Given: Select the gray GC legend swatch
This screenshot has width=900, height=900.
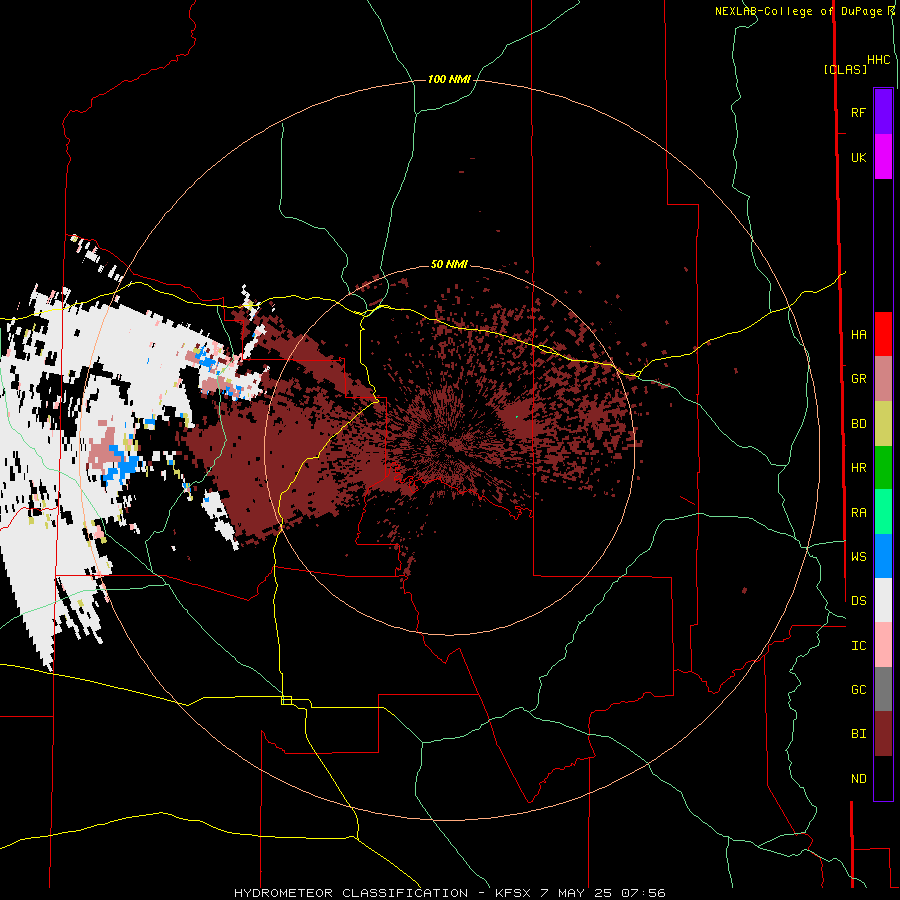Looking at the screenshot, I should (883, 689).
